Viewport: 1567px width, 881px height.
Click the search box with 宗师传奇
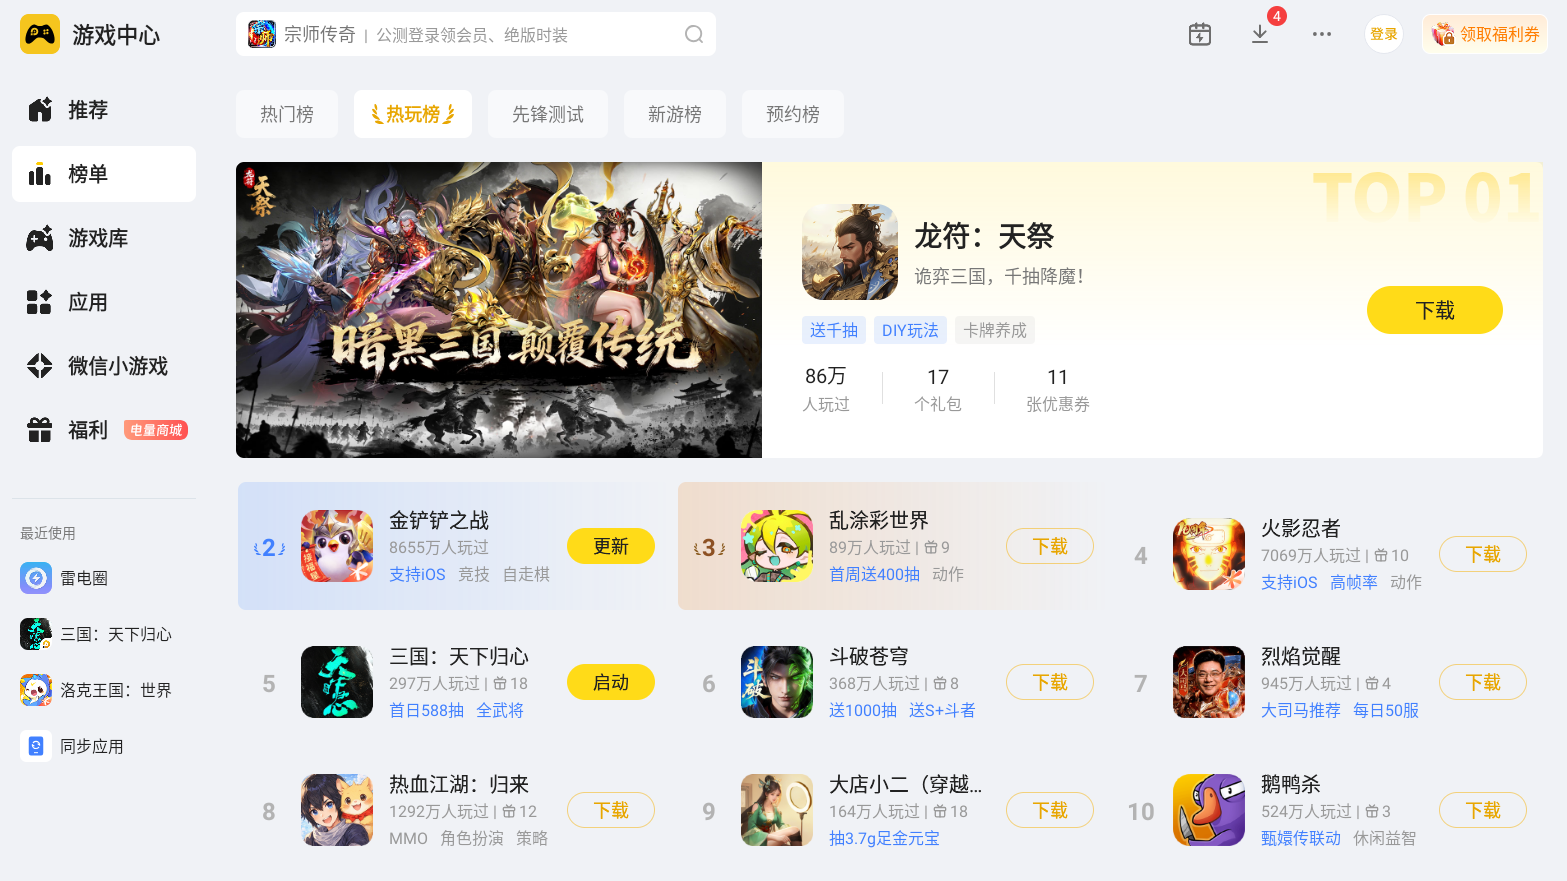click(x=476, y=35)
